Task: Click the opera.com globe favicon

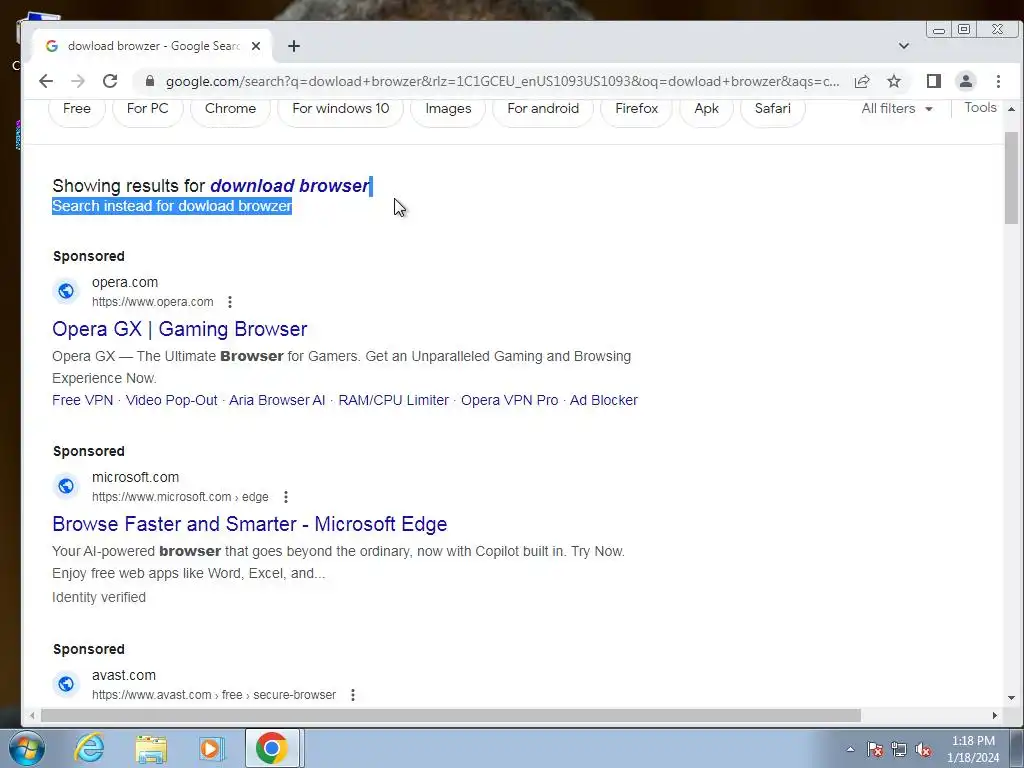Action: (x=66, y=291)
